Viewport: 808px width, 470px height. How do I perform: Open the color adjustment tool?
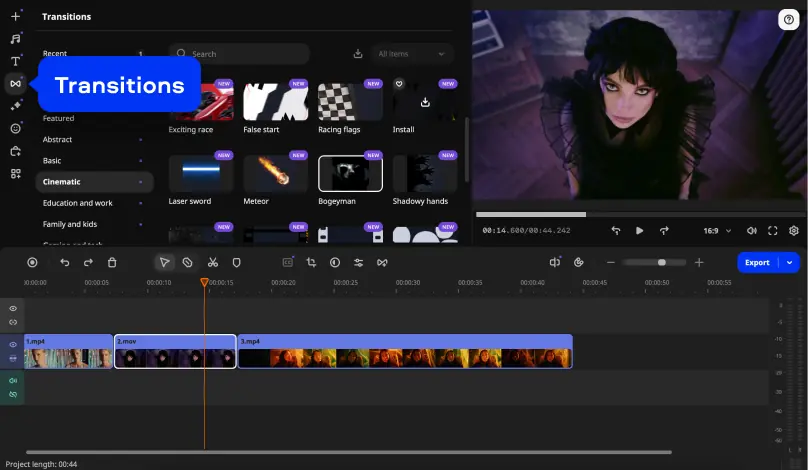(x=335, y=262)
